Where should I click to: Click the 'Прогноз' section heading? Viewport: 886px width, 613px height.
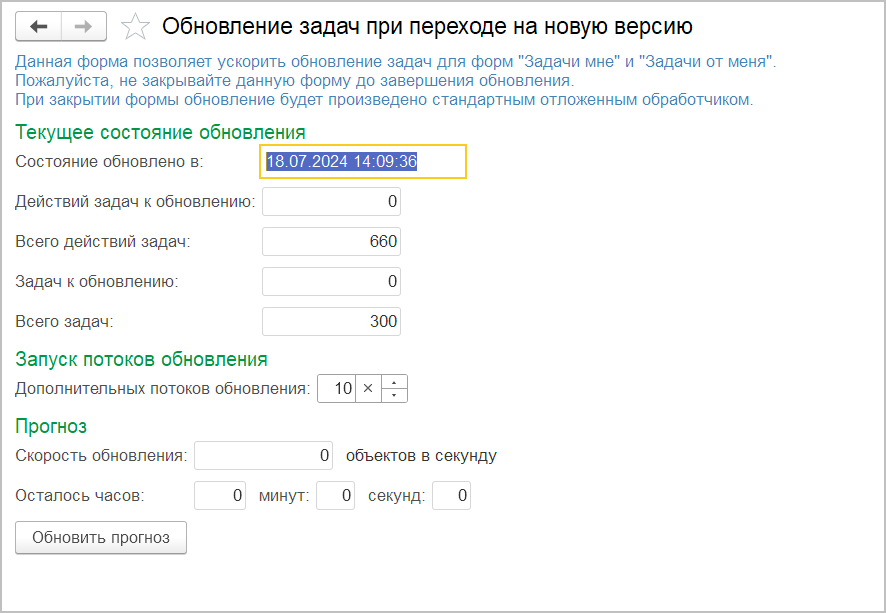[x=51, y=427]
